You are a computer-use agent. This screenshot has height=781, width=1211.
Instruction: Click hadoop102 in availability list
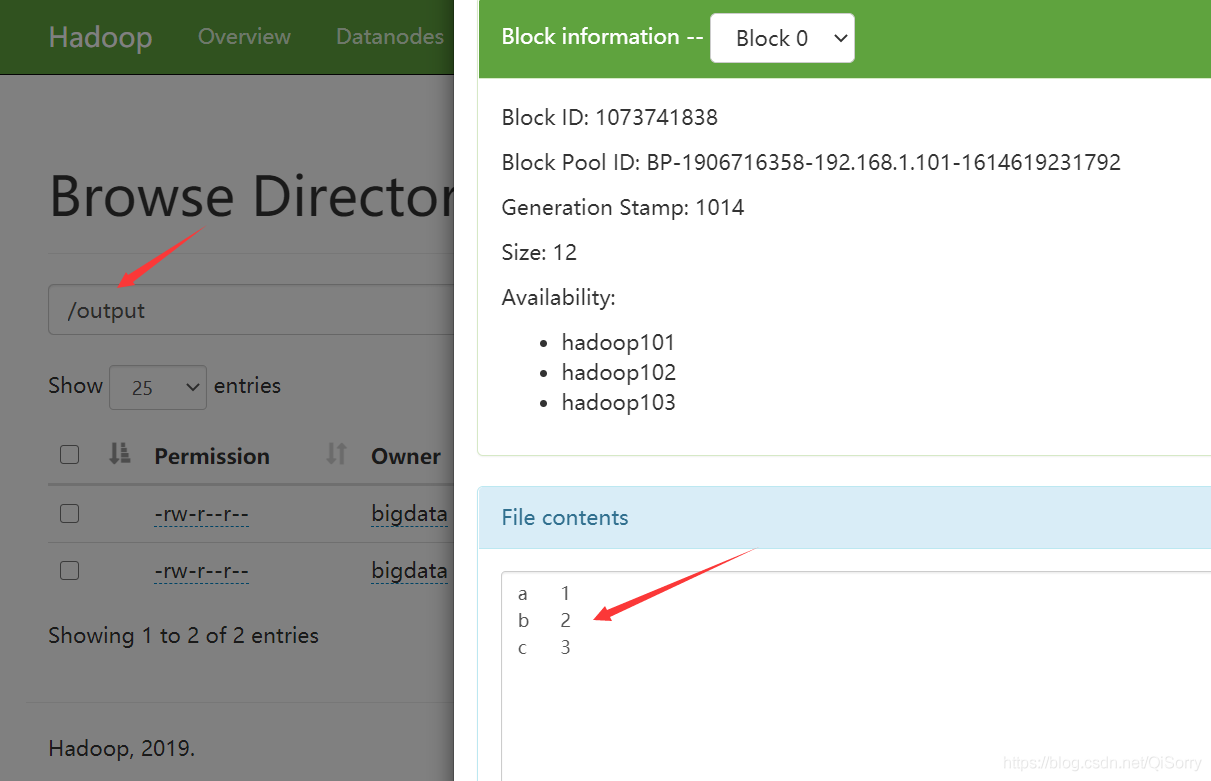coord(619,373)
